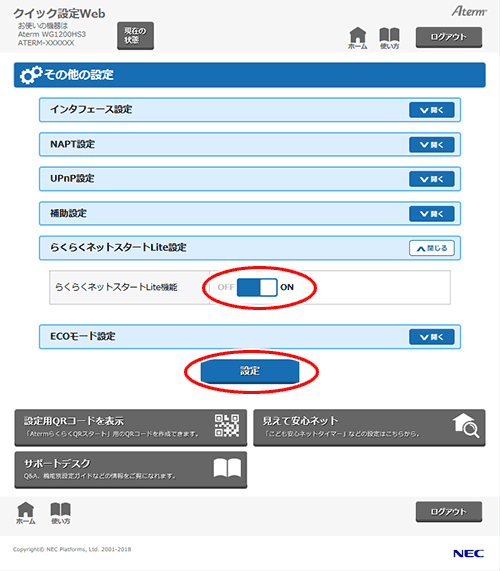Open 設定用QRコードを表示 panel
This screenshot has width=500, height=571.
point(131,428)
